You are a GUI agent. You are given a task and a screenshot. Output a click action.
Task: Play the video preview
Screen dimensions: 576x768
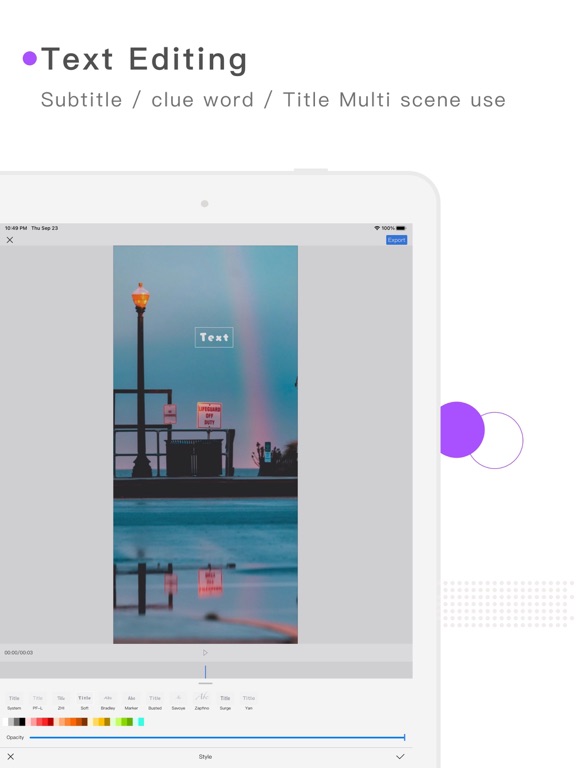(205, 652)
